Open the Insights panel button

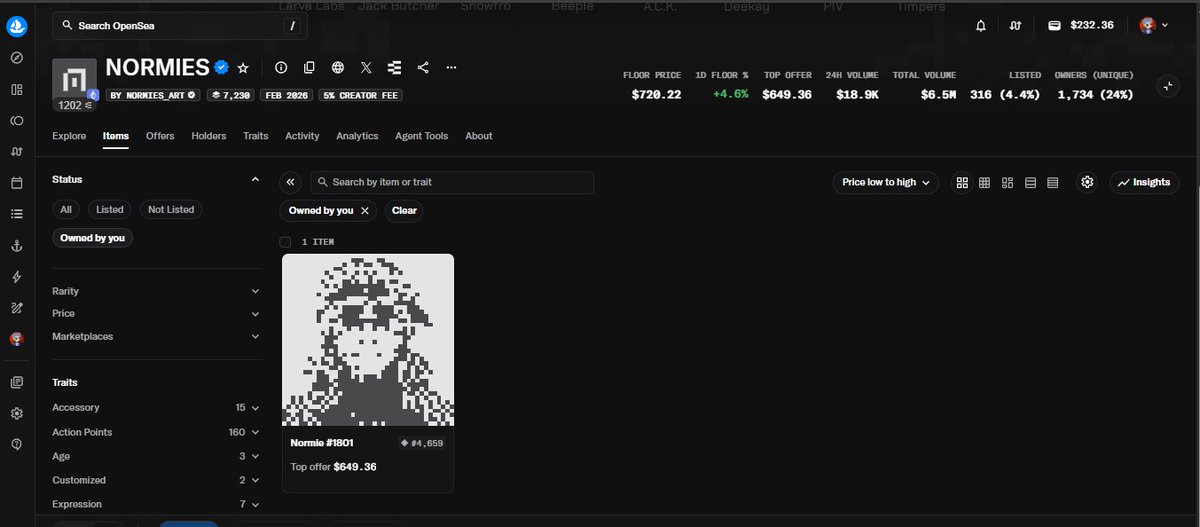[1144, 183]
